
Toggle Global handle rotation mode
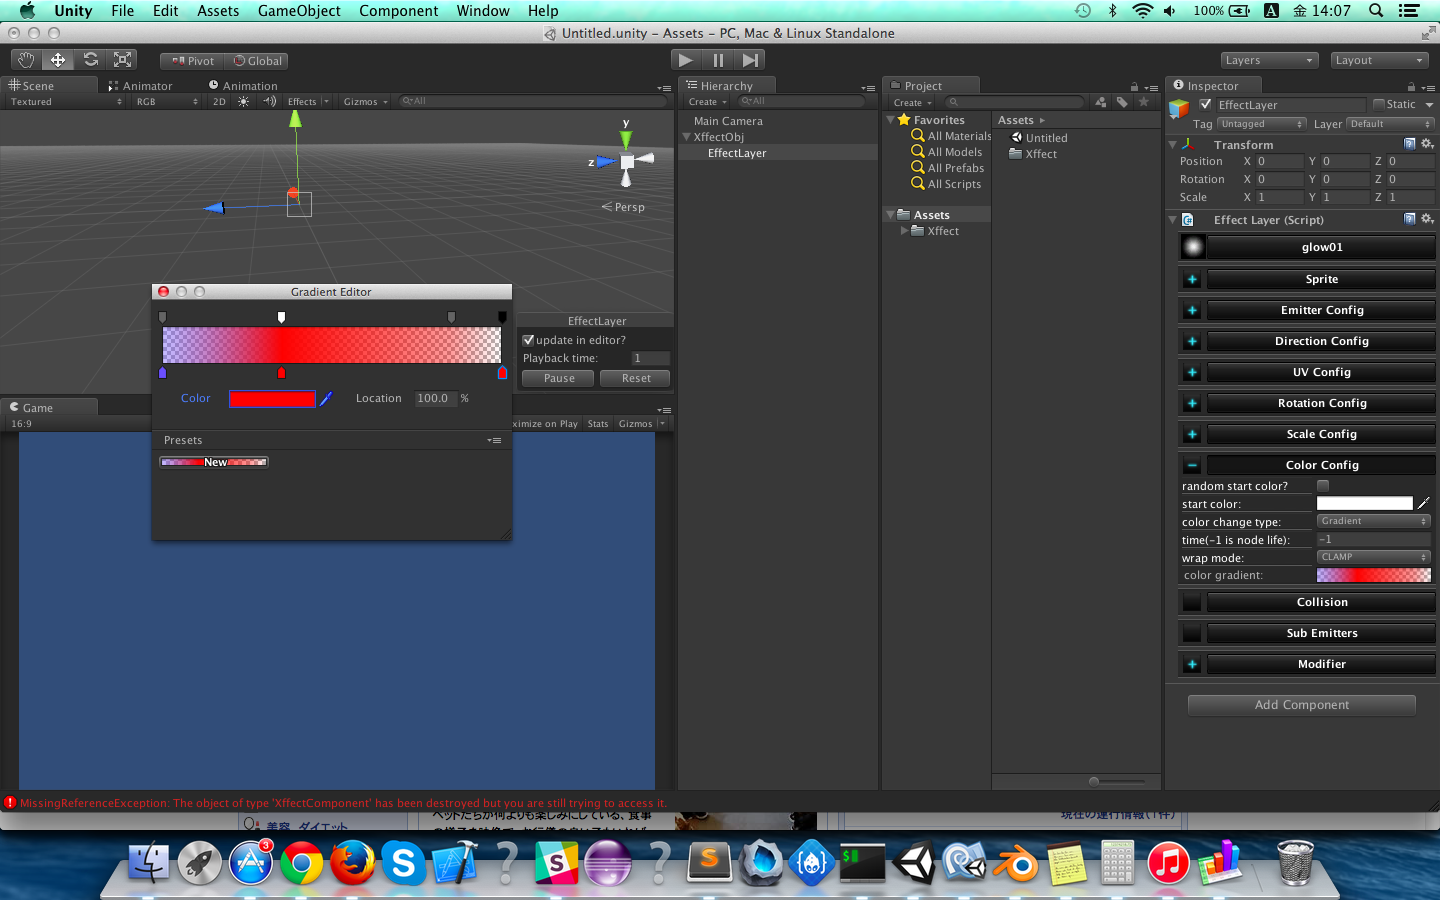tap(258, 61)
